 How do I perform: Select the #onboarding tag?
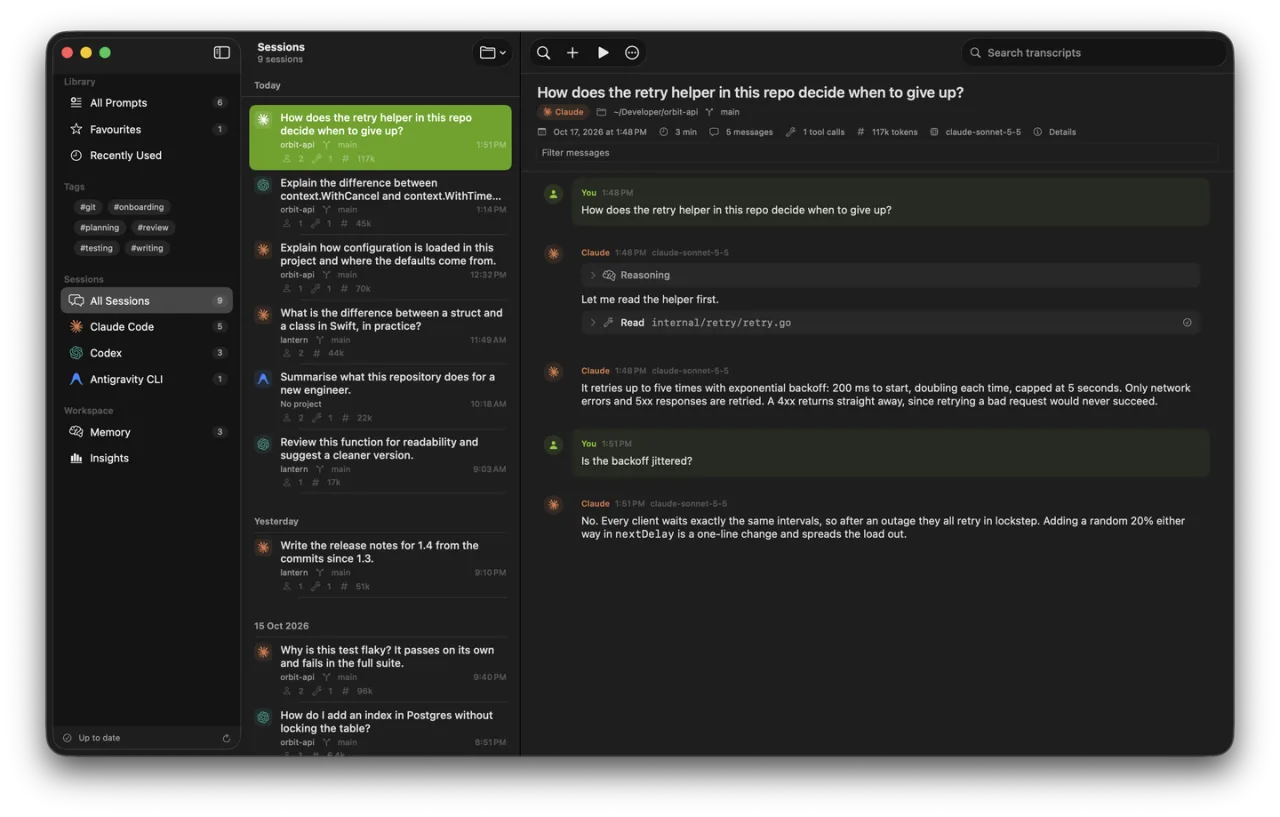[139, 207]
